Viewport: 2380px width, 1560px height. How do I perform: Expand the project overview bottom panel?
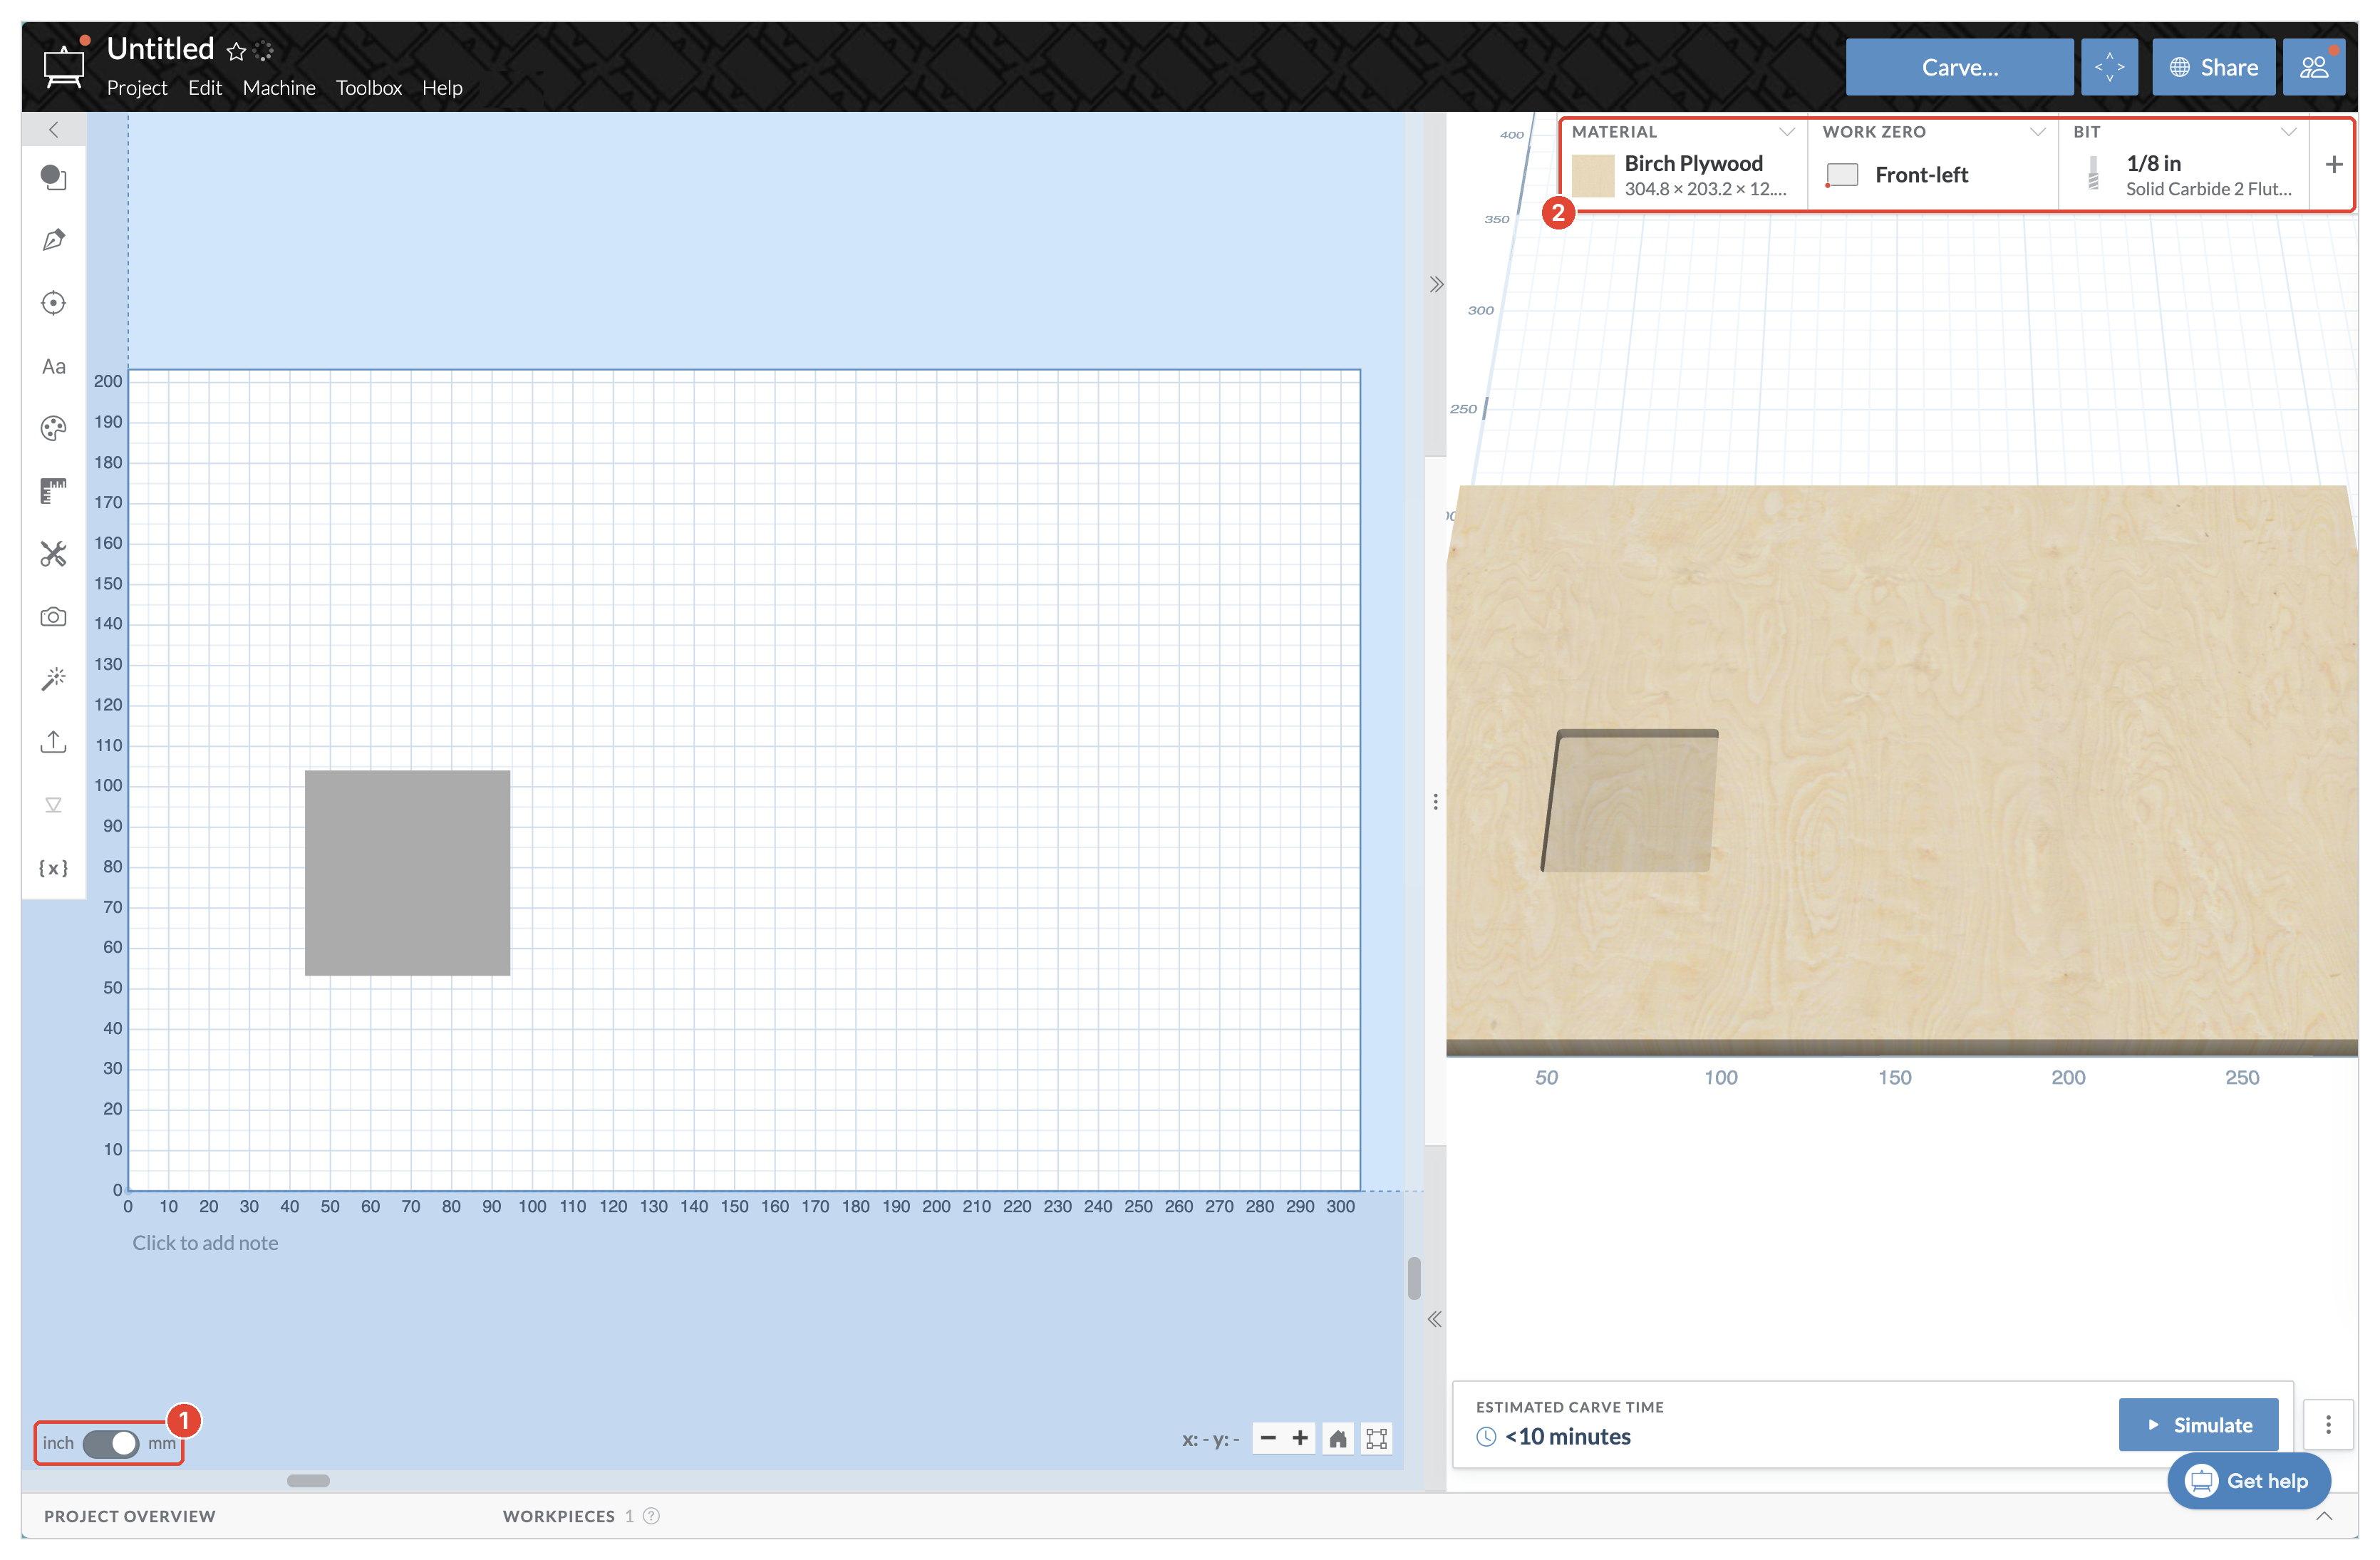[x=2324, y=1516]
